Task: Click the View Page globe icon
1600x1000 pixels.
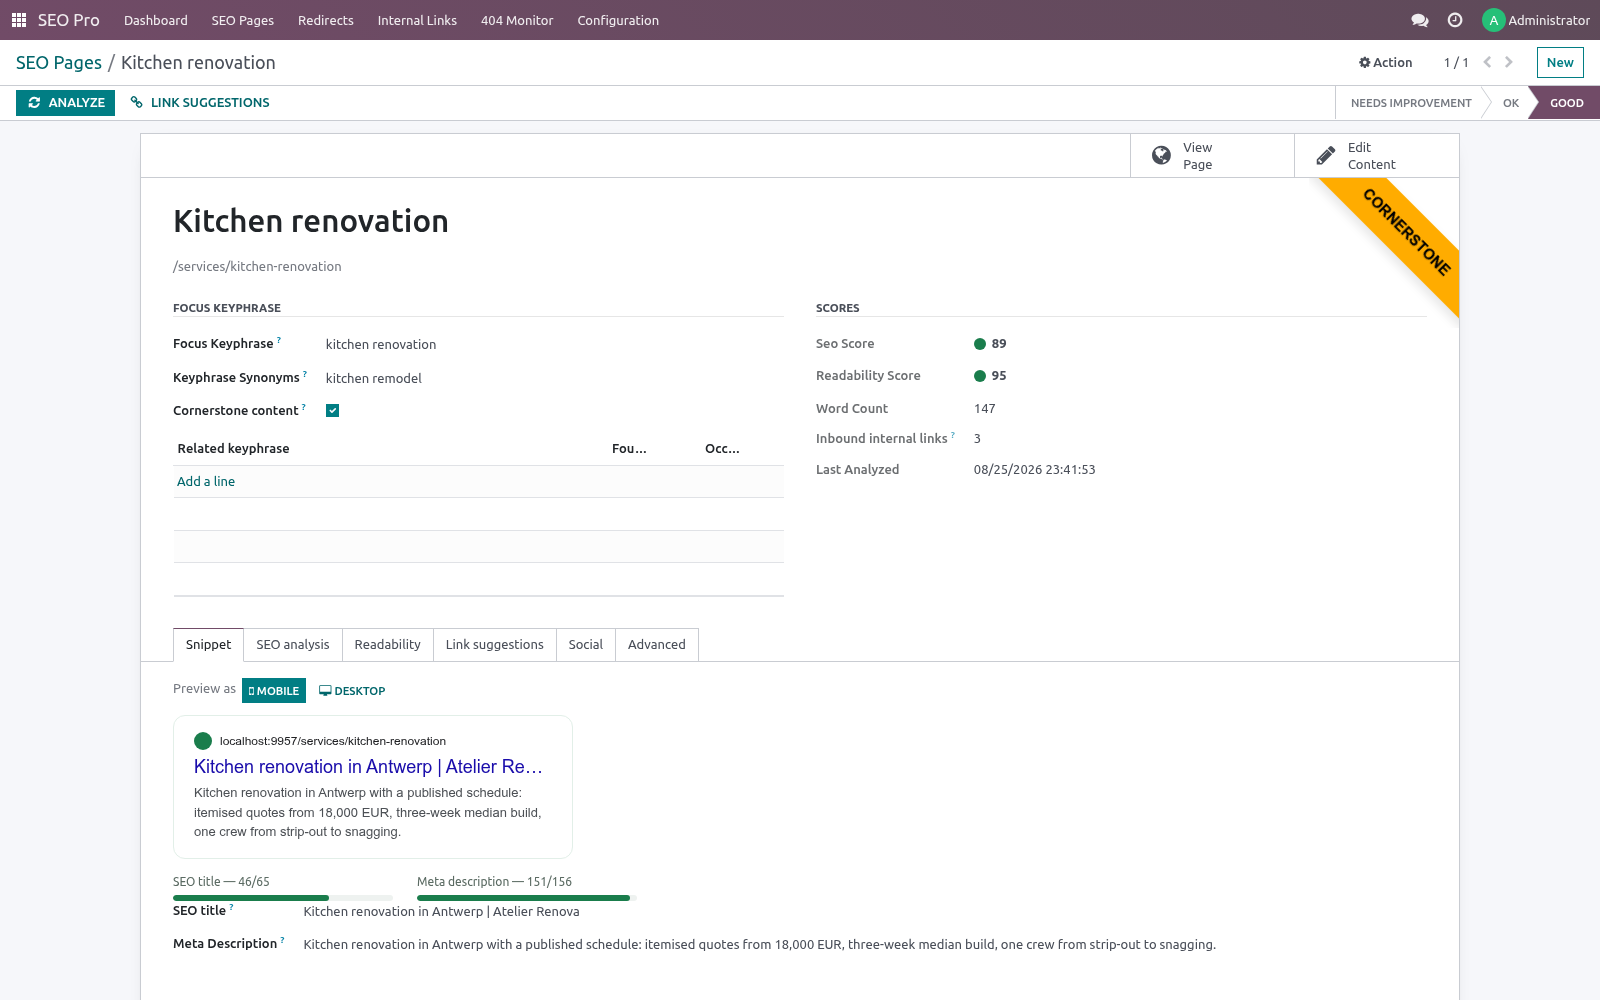Action: point(1161,156)
